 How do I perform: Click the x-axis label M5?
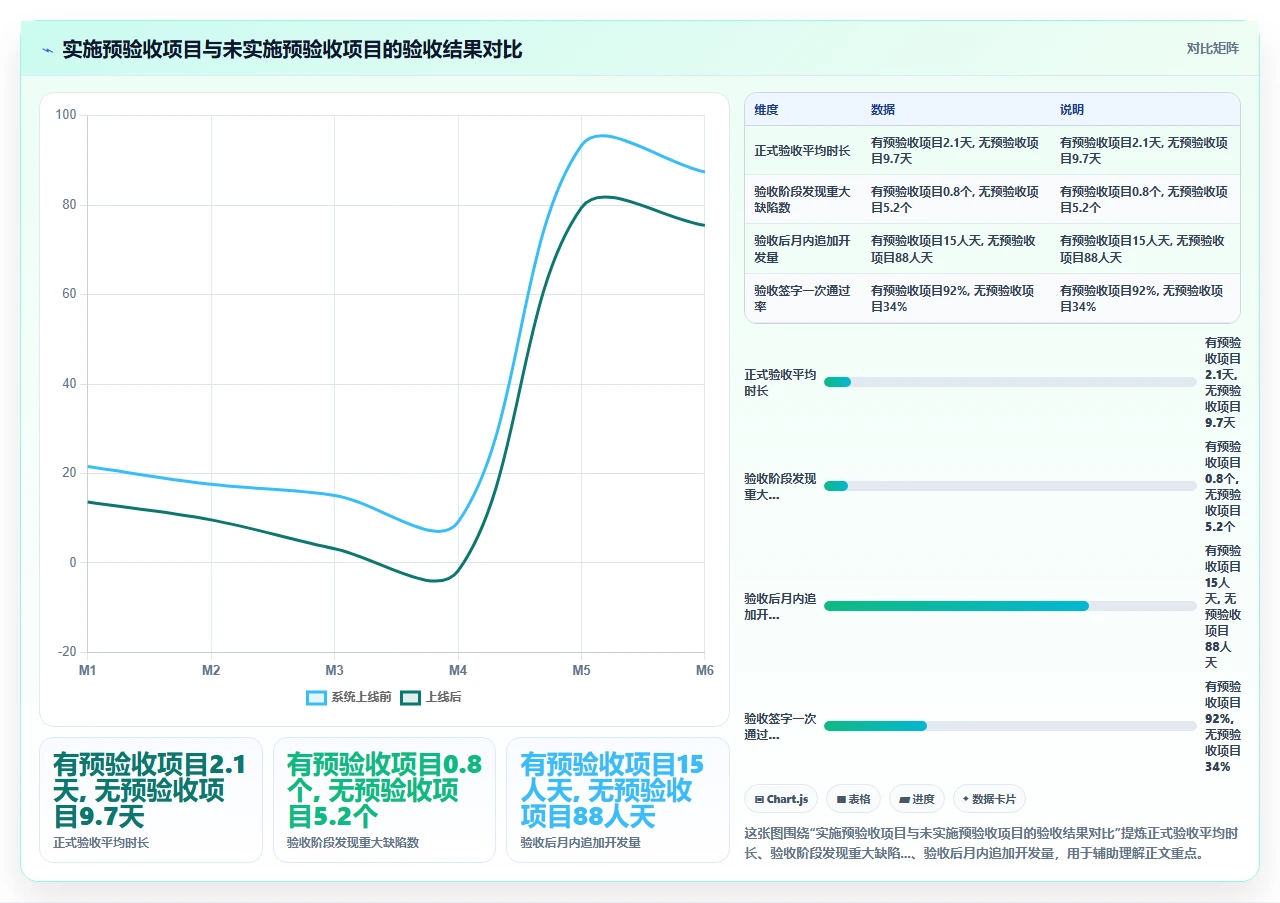582,670
